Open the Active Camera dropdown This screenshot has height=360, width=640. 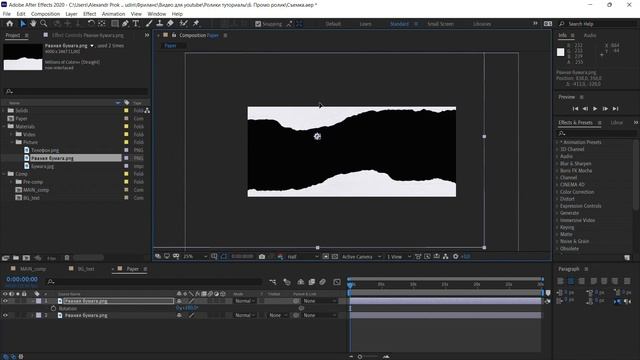(x=361, y=256)
